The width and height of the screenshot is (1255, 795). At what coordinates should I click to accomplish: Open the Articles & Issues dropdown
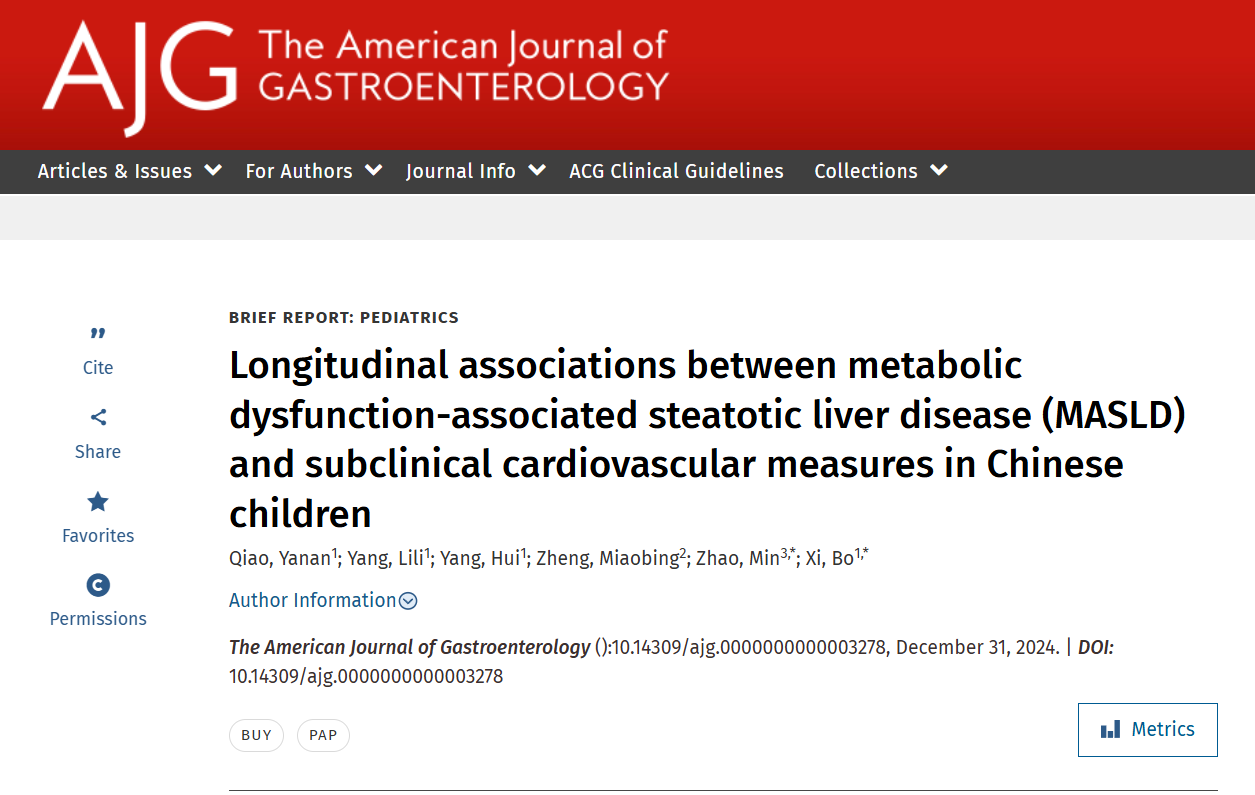point(129,171)
